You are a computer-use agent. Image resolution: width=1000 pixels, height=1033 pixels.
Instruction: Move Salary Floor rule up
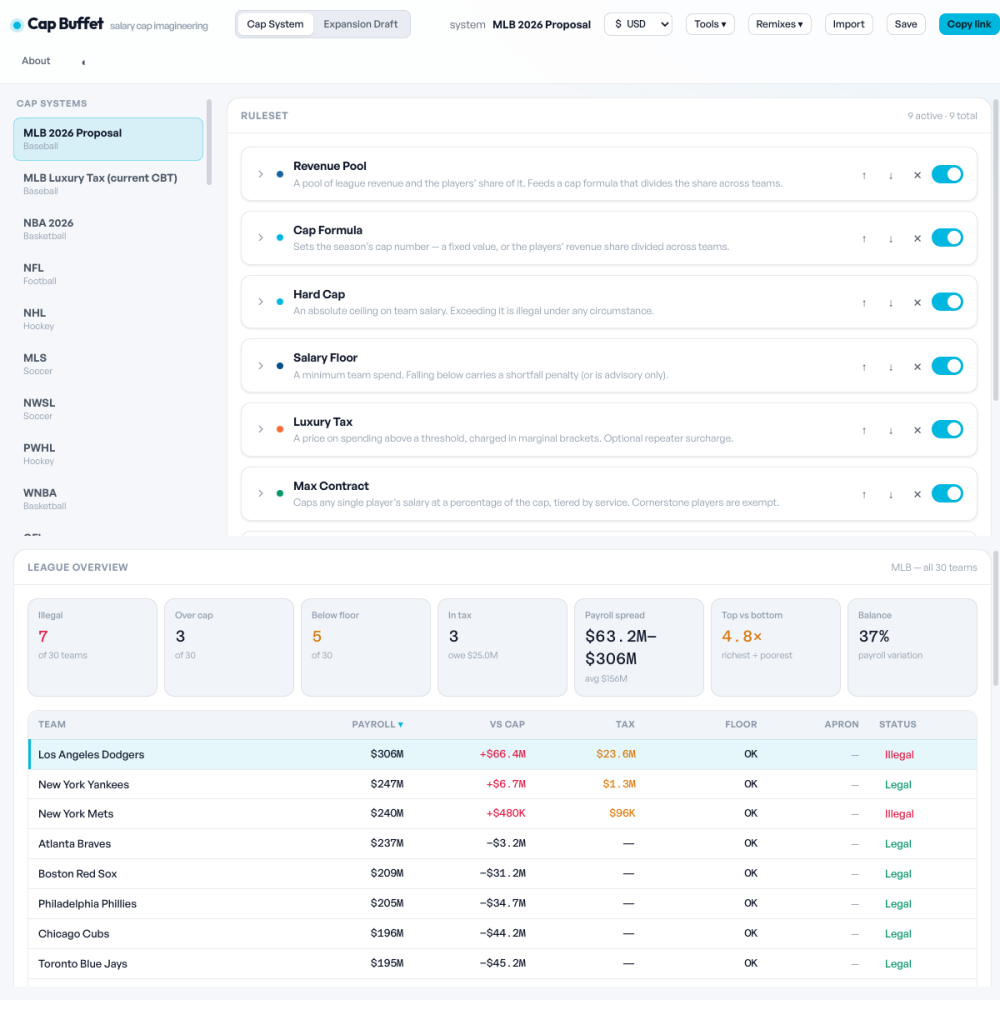click(864, 367)
